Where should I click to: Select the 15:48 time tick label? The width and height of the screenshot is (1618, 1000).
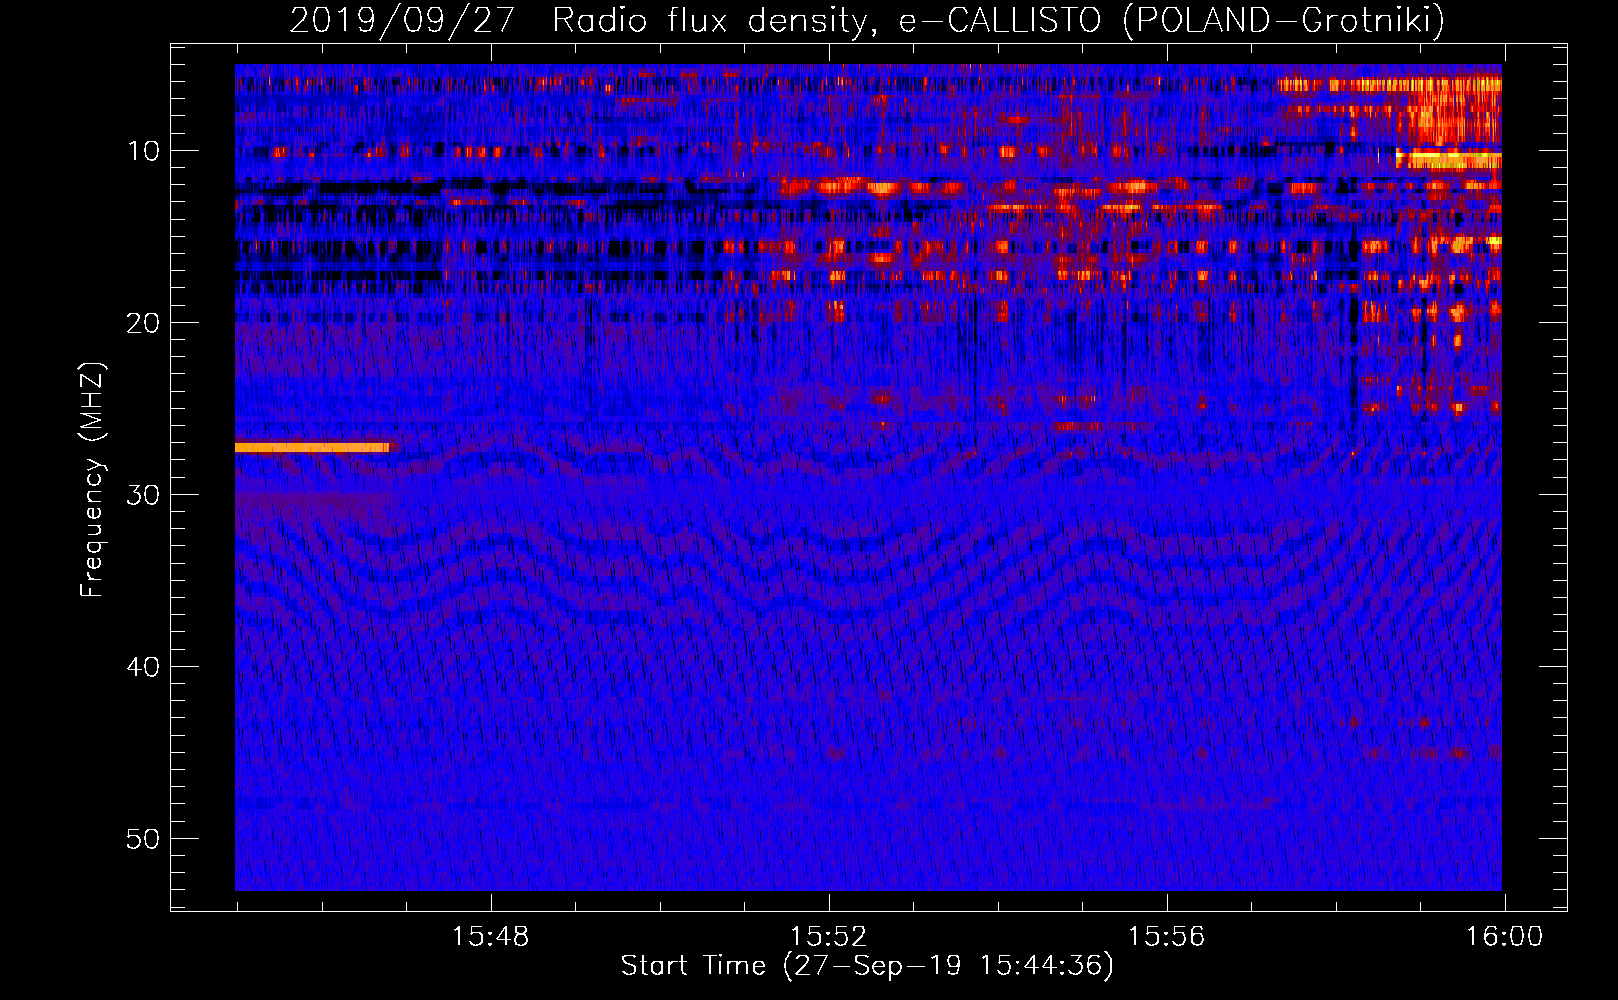click(490, 937)
